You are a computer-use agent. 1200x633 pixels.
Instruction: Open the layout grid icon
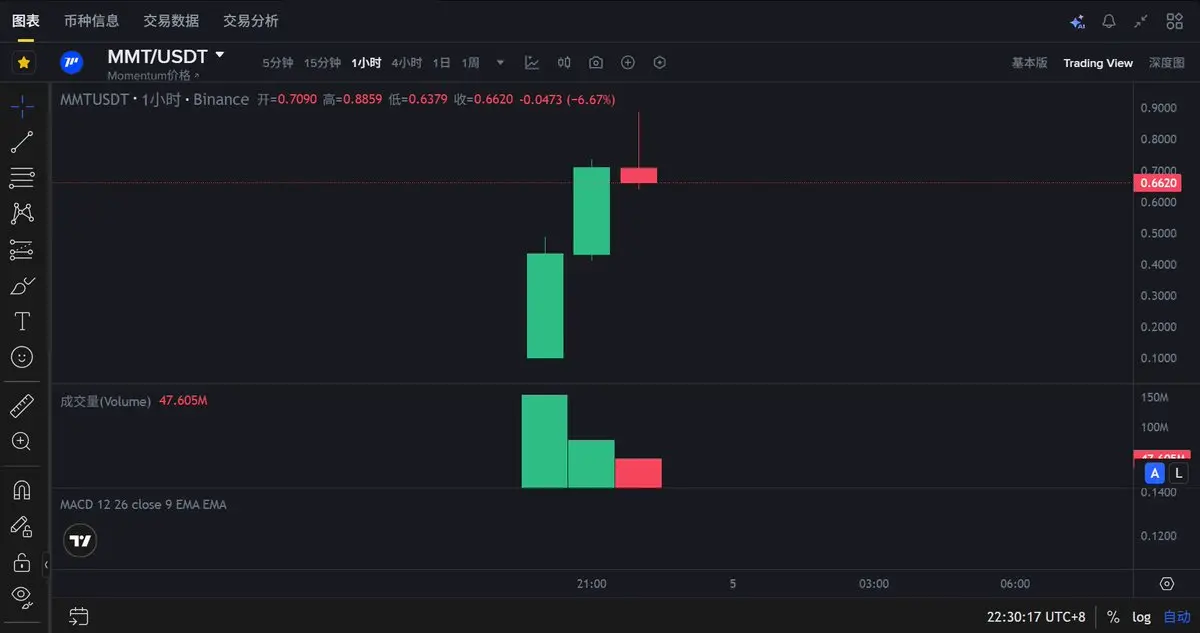[1174, 21]
